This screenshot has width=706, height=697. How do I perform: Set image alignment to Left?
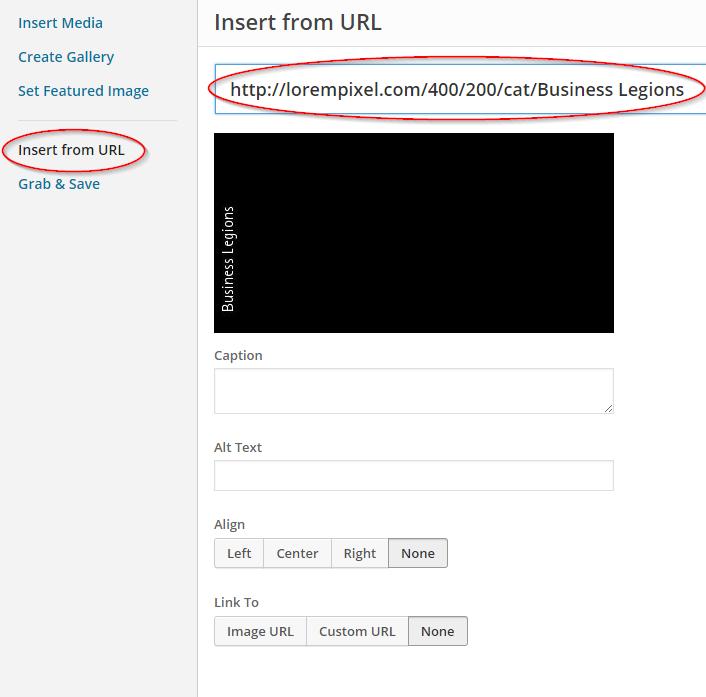[239, 553]
